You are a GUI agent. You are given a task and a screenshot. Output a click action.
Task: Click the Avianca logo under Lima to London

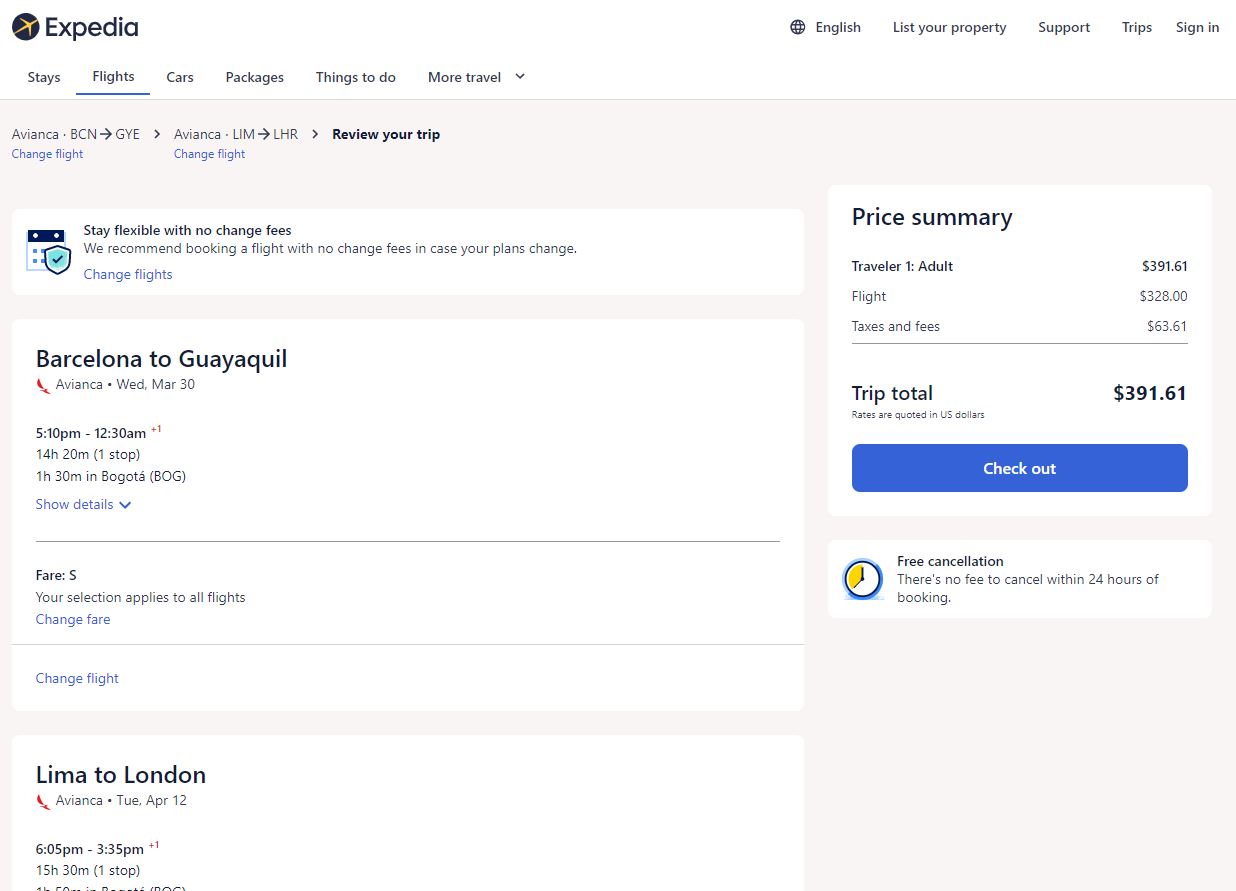point(43,801)
